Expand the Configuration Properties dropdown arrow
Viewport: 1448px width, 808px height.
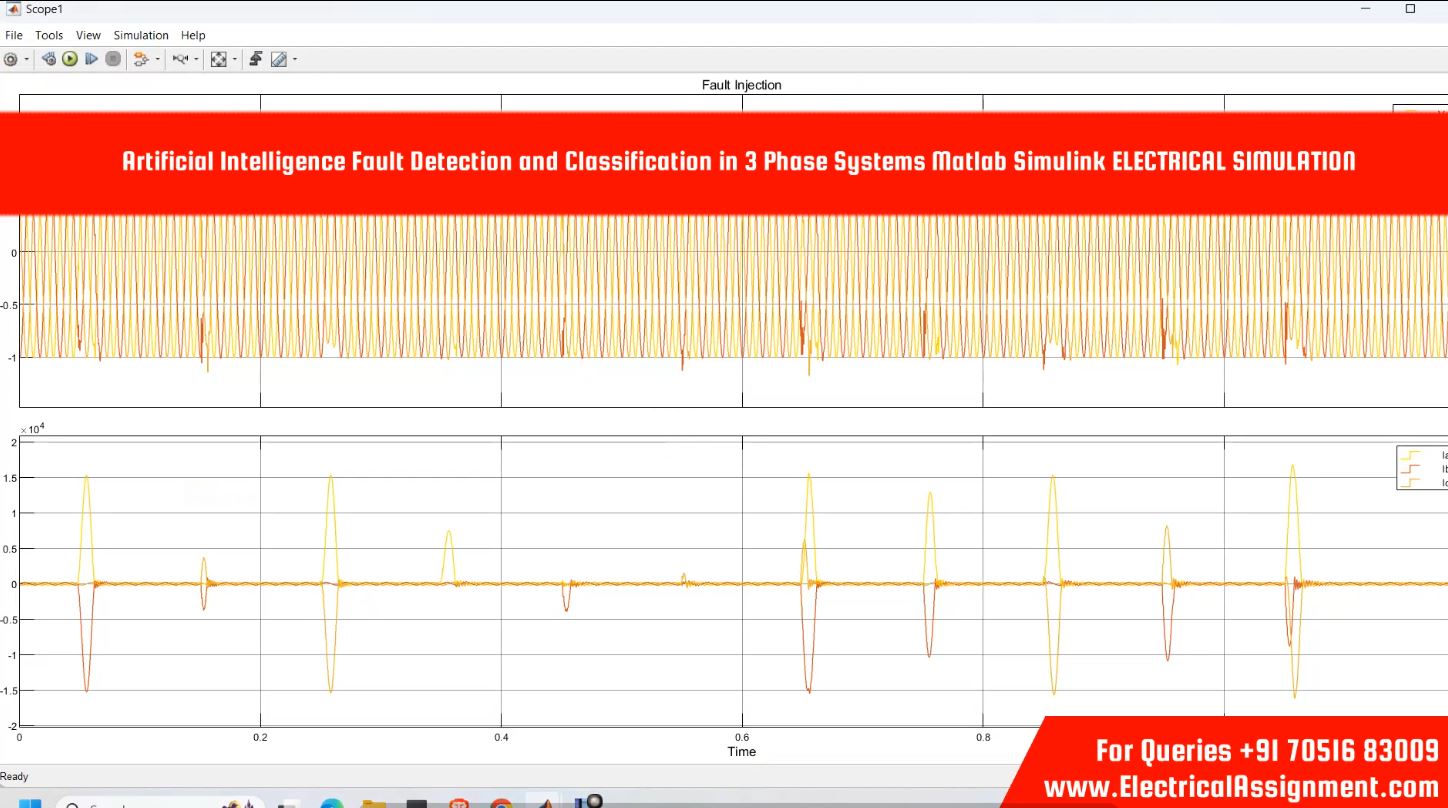click(x=27, y=59)
